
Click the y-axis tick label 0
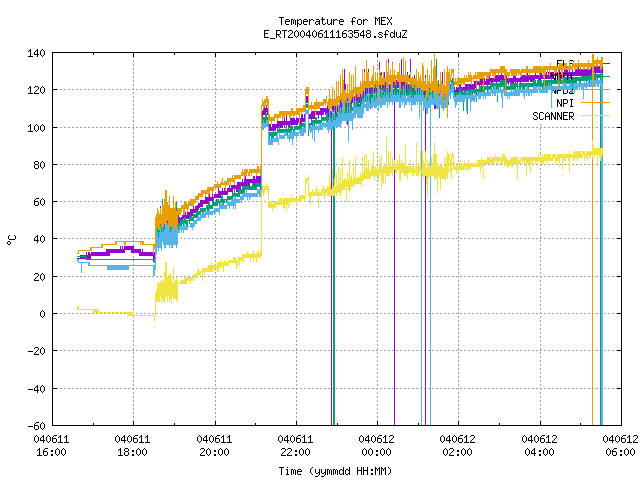(42, 314)
